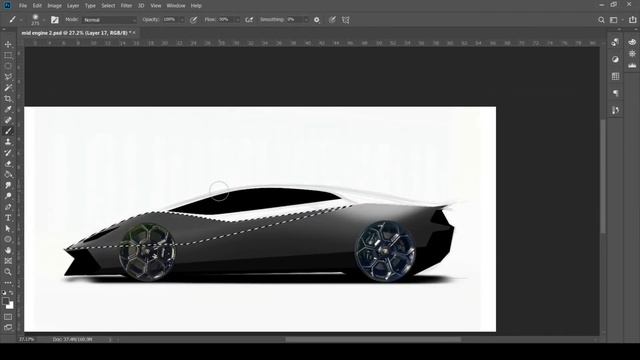Select the Brush tool in the toolbox
This screenshot has width=640, height=360.
coord(8,131)
